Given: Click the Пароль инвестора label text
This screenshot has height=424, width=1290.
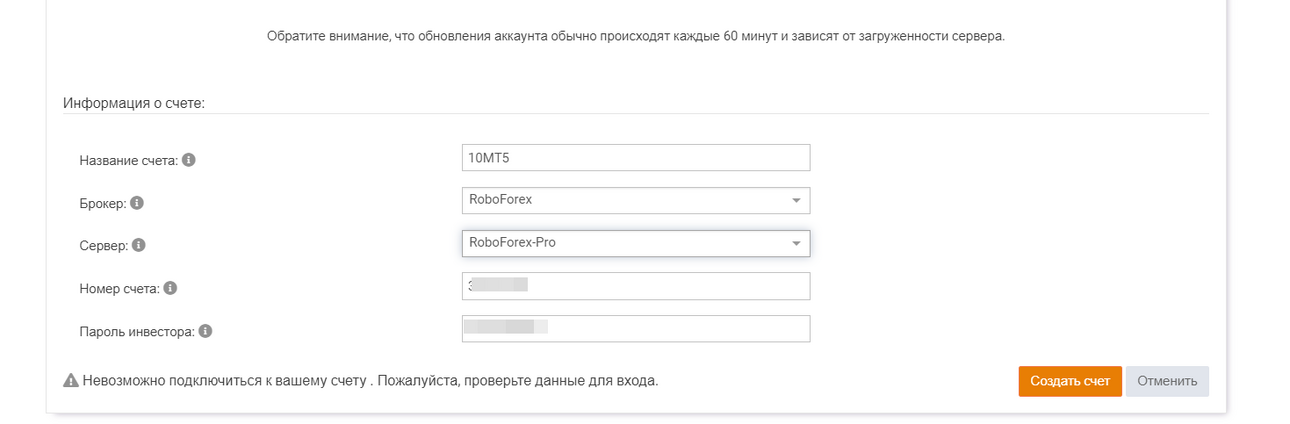Looking at the screenshot, I should 137,331.
